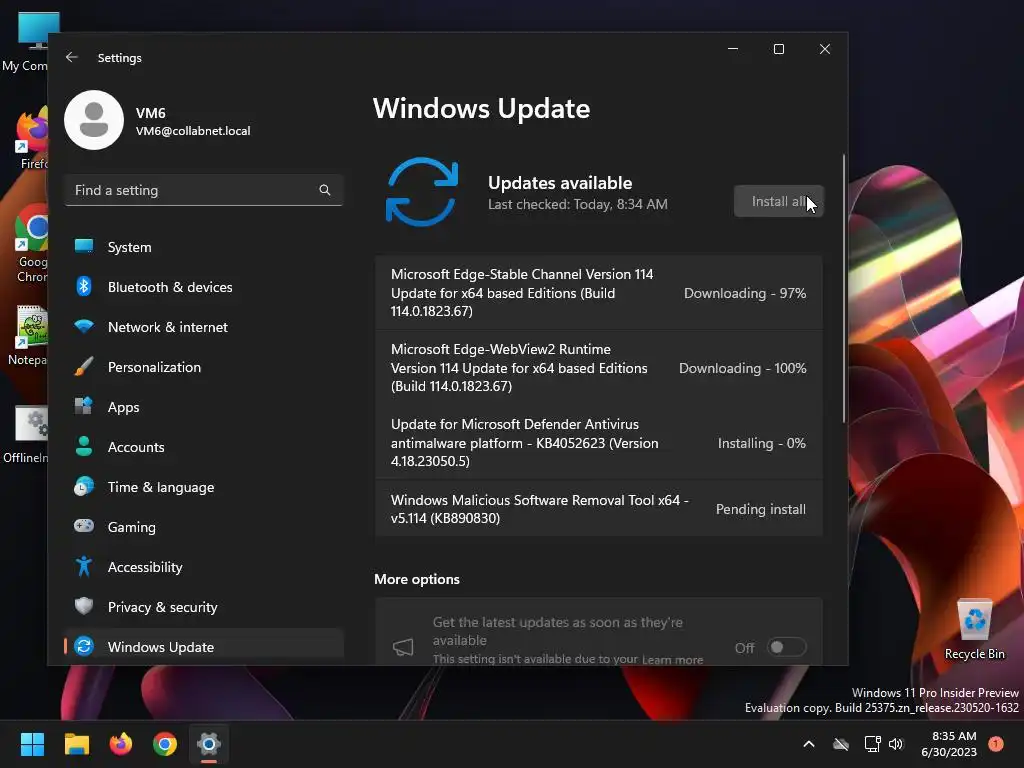Click the clock and date in the taskbar
Image resolution: width=1024 pixels, height=768 pixels.
pyautogui.click(x=949, y=744)
